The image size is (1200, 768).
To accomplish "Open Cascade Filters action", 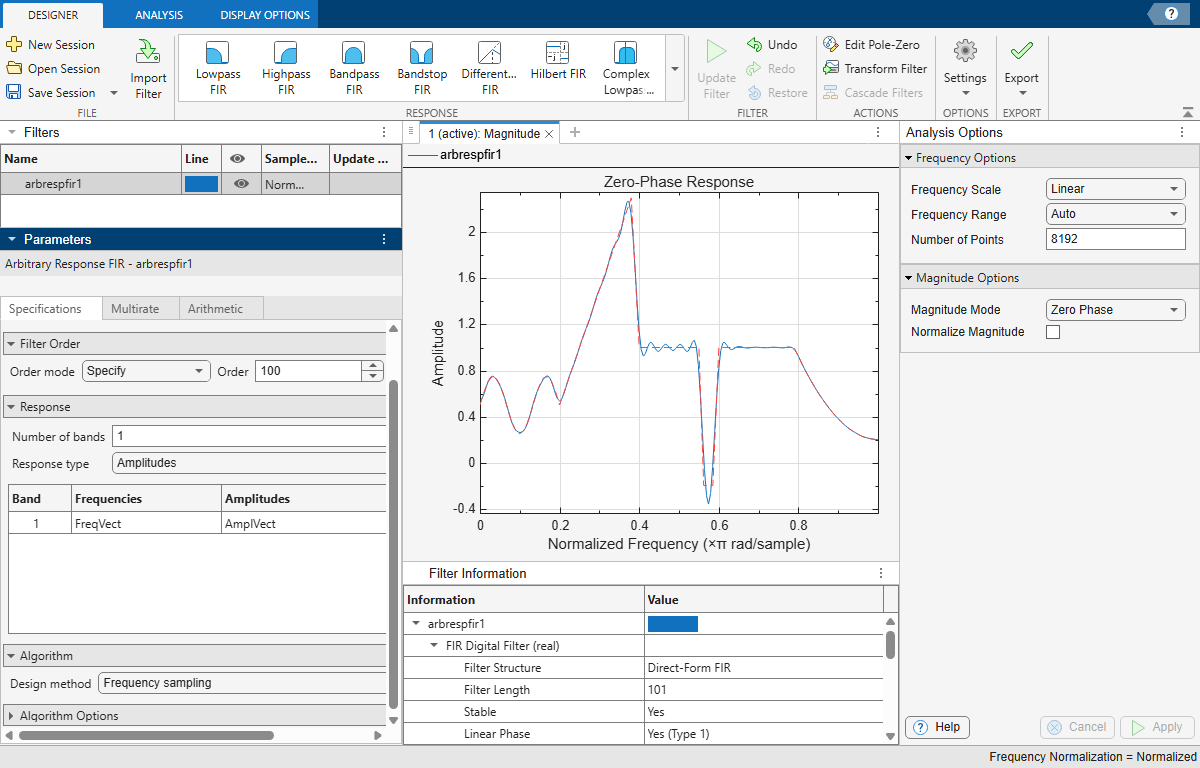I will coord(873,93).
